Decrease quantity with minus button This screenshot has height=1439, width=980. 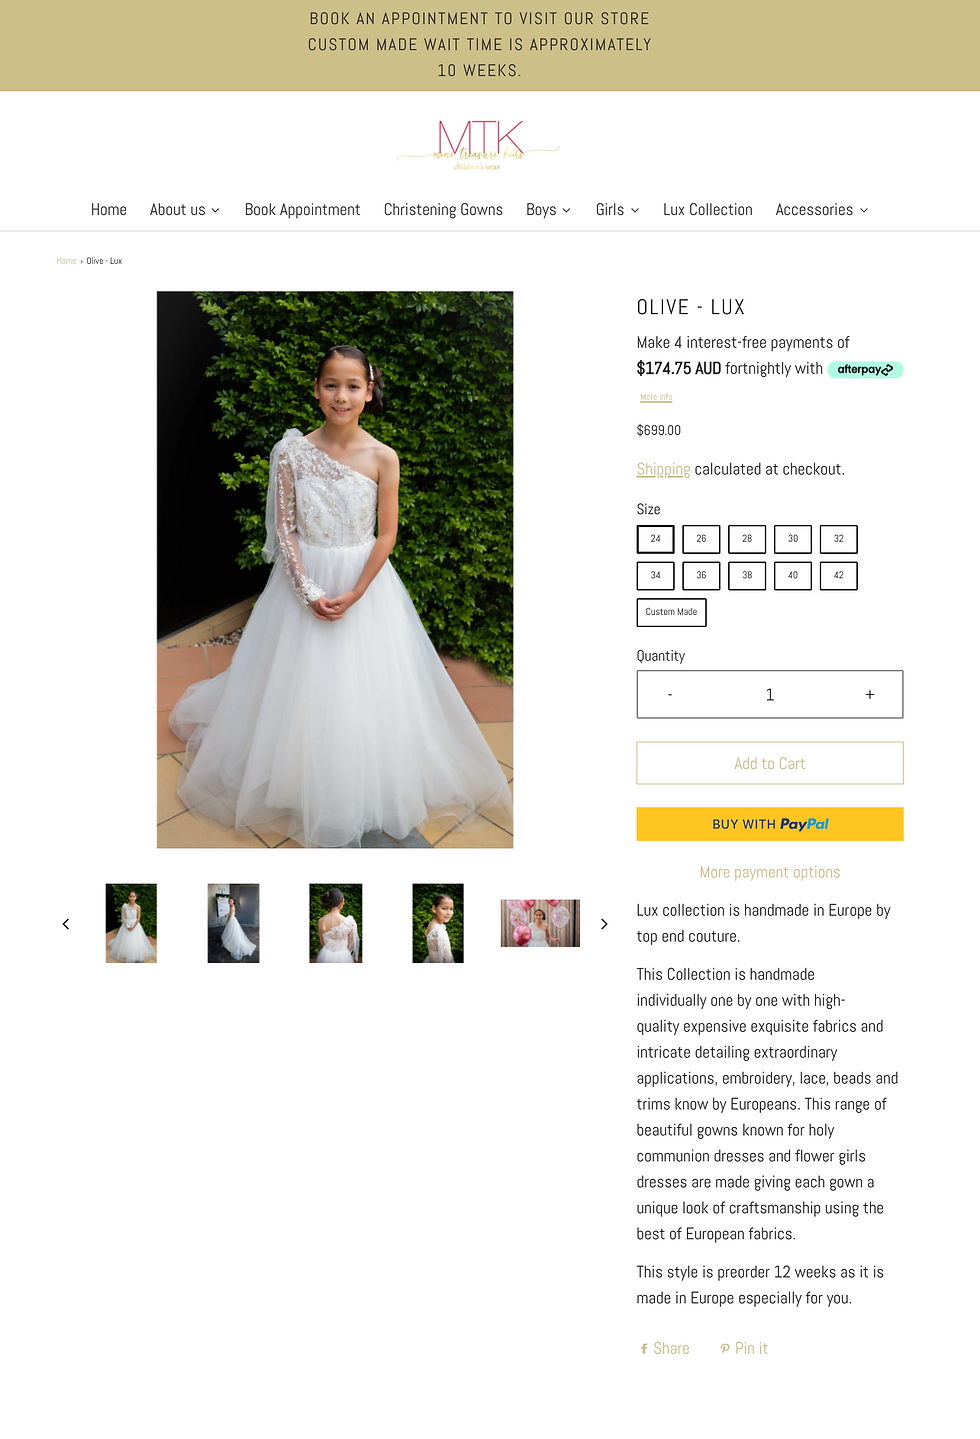[x=670, y=694]
